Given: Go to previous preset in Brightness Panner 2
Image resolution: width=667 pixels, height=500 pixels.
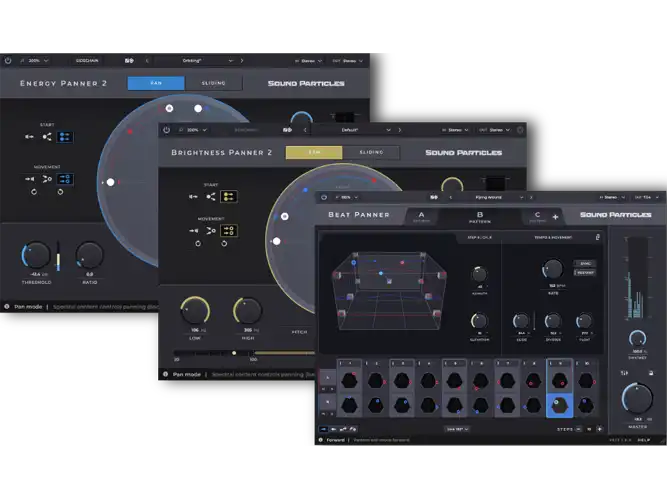Looking at the screenshot, I should pos(305,130).
